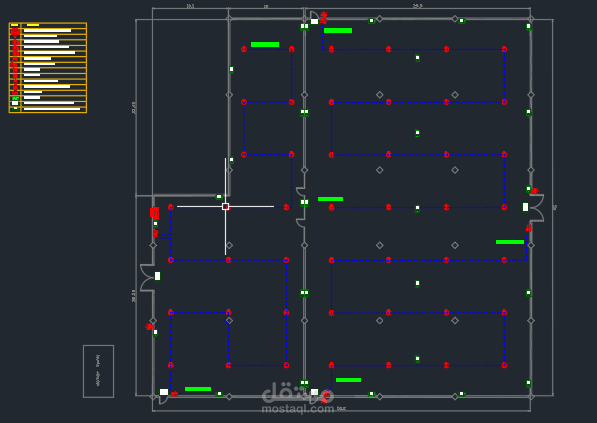Click the green symbol in the legend table
This screenshot has width=597, height=423.
pos(15,99)
